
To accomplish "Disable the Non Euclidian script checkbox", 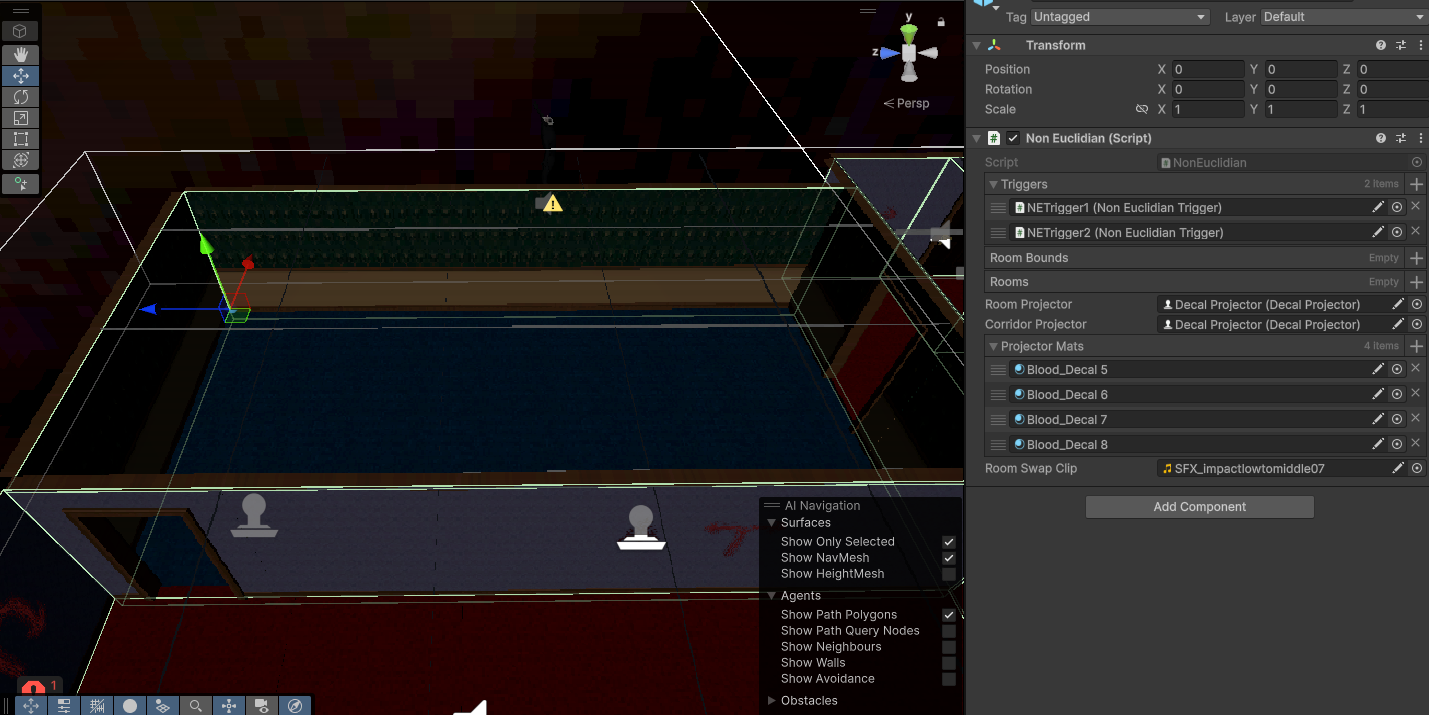I will (x=1013, y=138).
